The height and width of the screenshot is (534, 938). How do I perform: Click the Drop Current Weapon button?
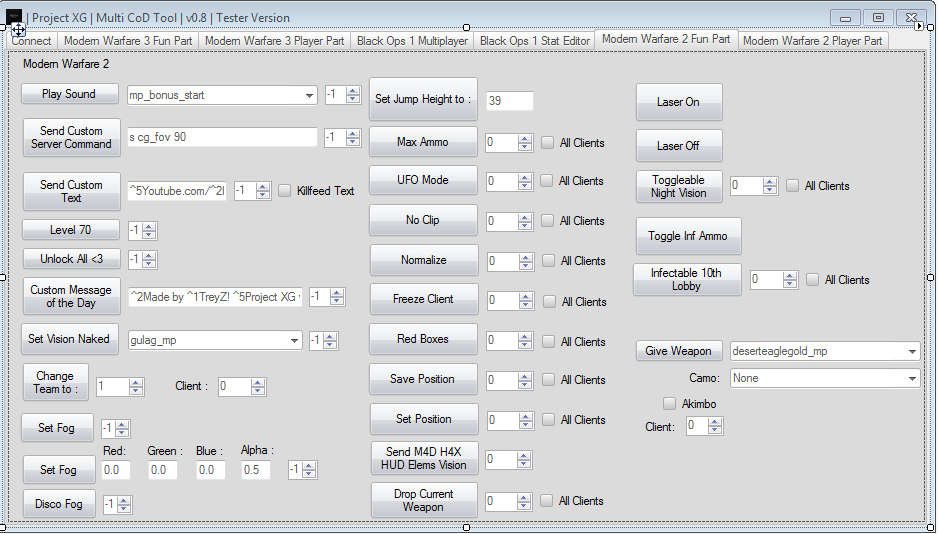pos(424,501)
